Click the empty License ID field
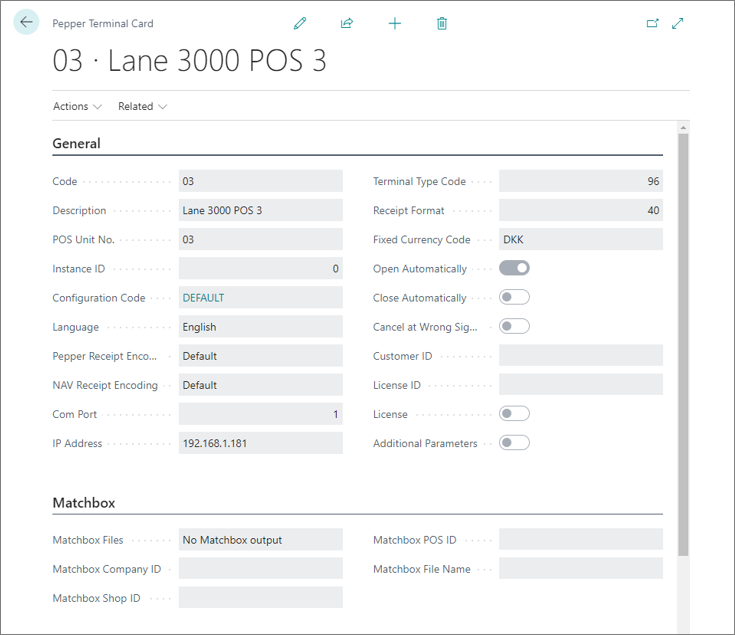The width and height of the screenshot is (735, 635). (581, 384)
